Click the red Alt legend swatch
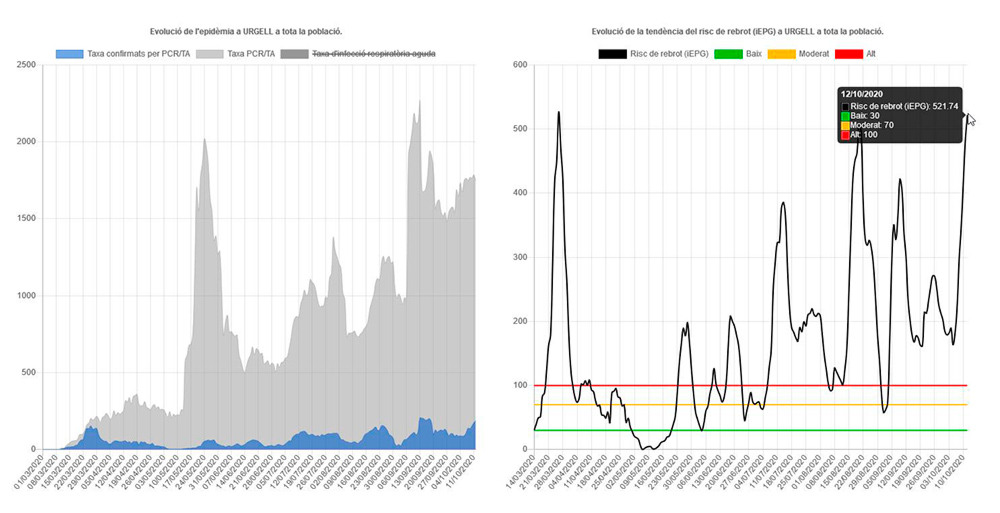Screen dimensions: 1000x513 tap(850, 53)
